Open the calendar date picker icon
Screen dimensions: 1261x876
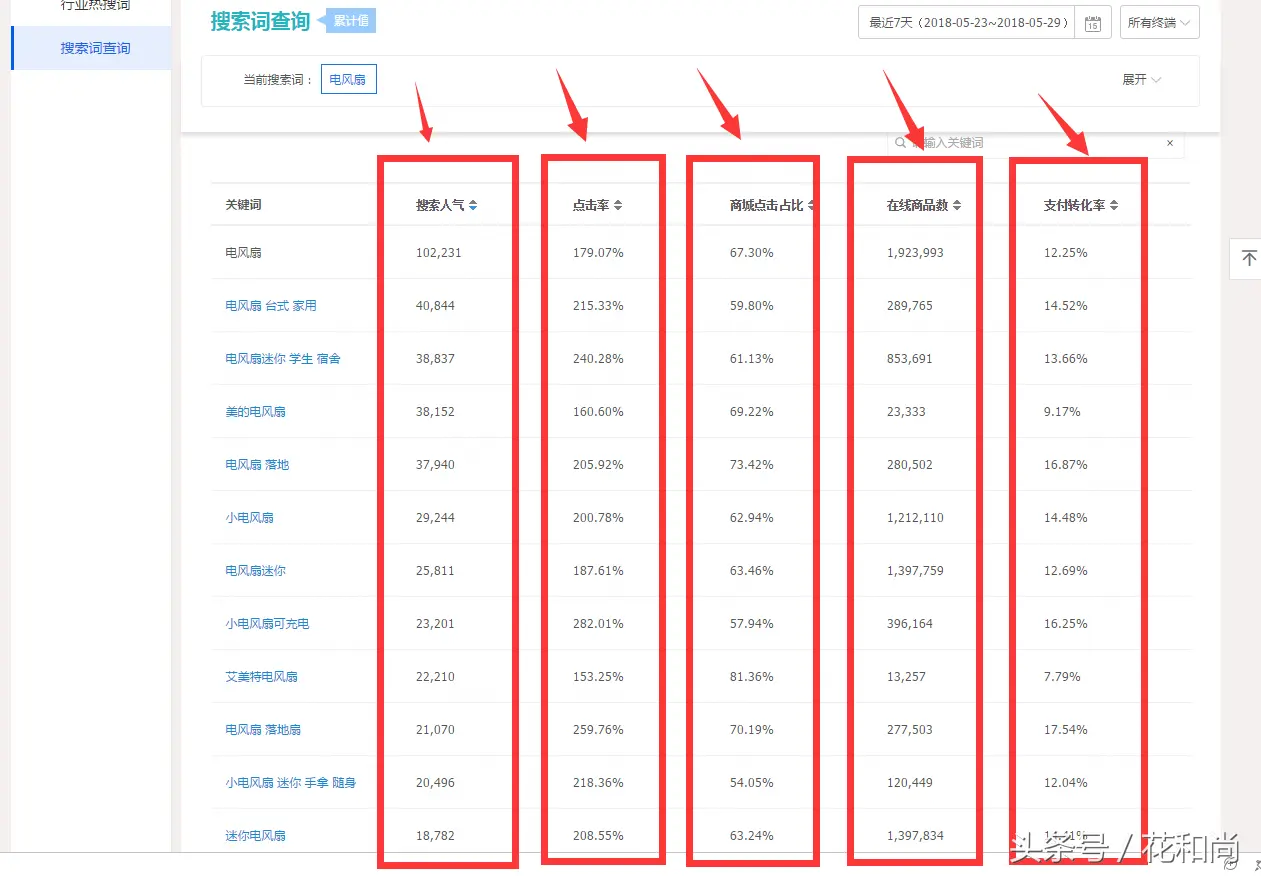(x=1093, y=23)
